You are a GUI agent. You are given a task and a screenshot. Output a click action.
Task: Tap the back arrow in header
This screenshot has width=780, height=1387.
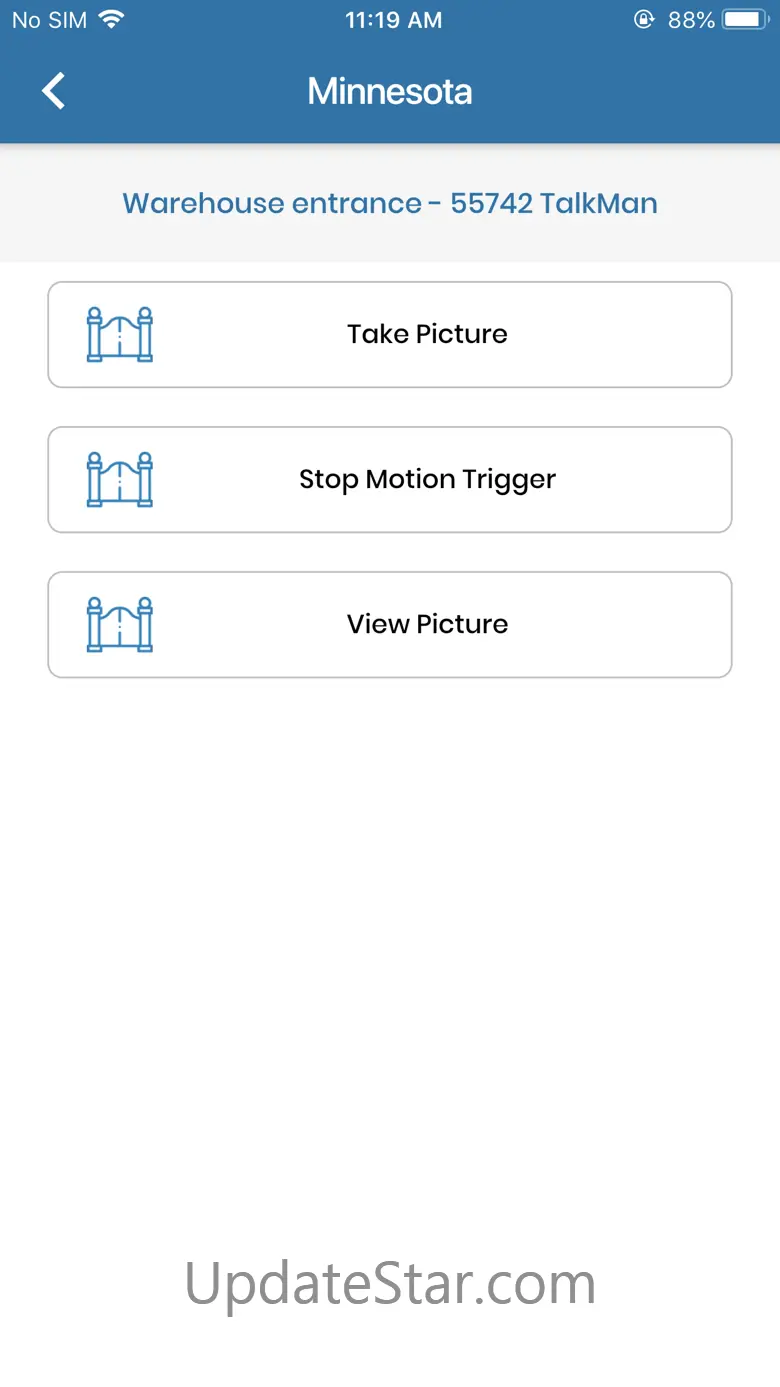[x=54, y=91]
